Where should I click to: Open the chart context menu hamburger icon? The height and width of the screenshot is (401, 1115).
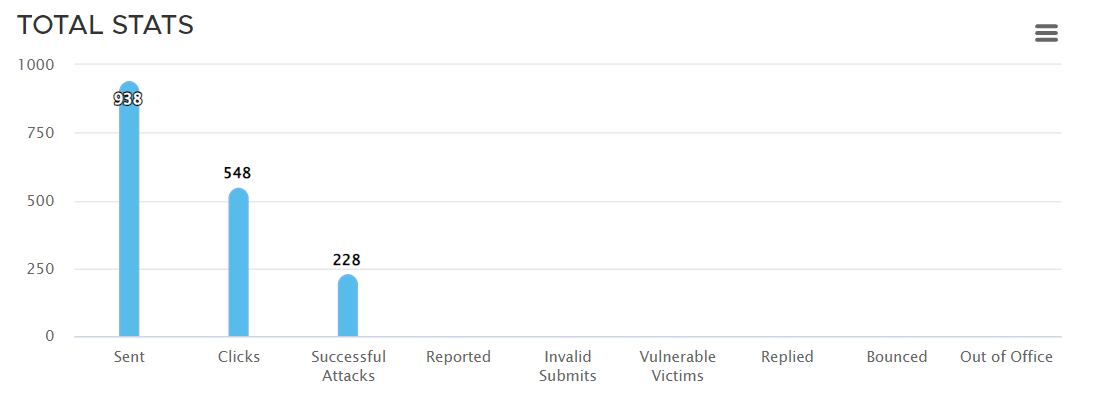coord(1046,33)
